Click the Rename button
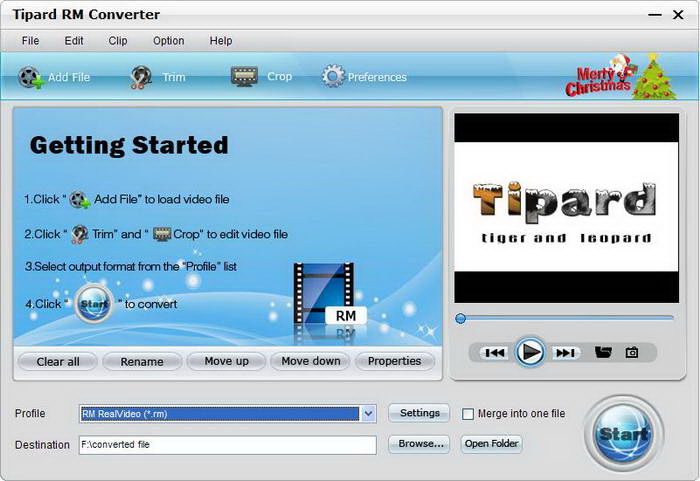The width and height of the screenshot is (700, 481). pos(142,361)
